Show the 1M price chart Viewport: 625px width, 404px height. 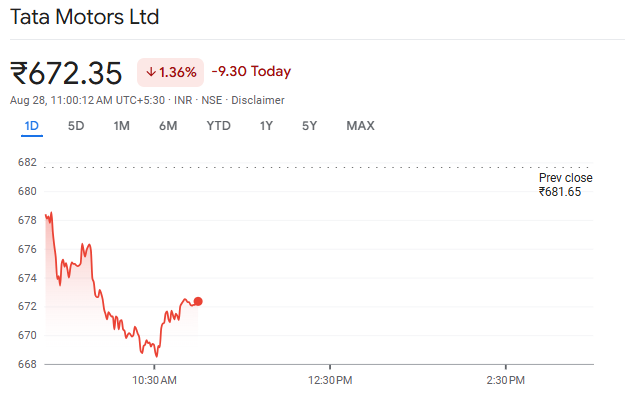122,126
